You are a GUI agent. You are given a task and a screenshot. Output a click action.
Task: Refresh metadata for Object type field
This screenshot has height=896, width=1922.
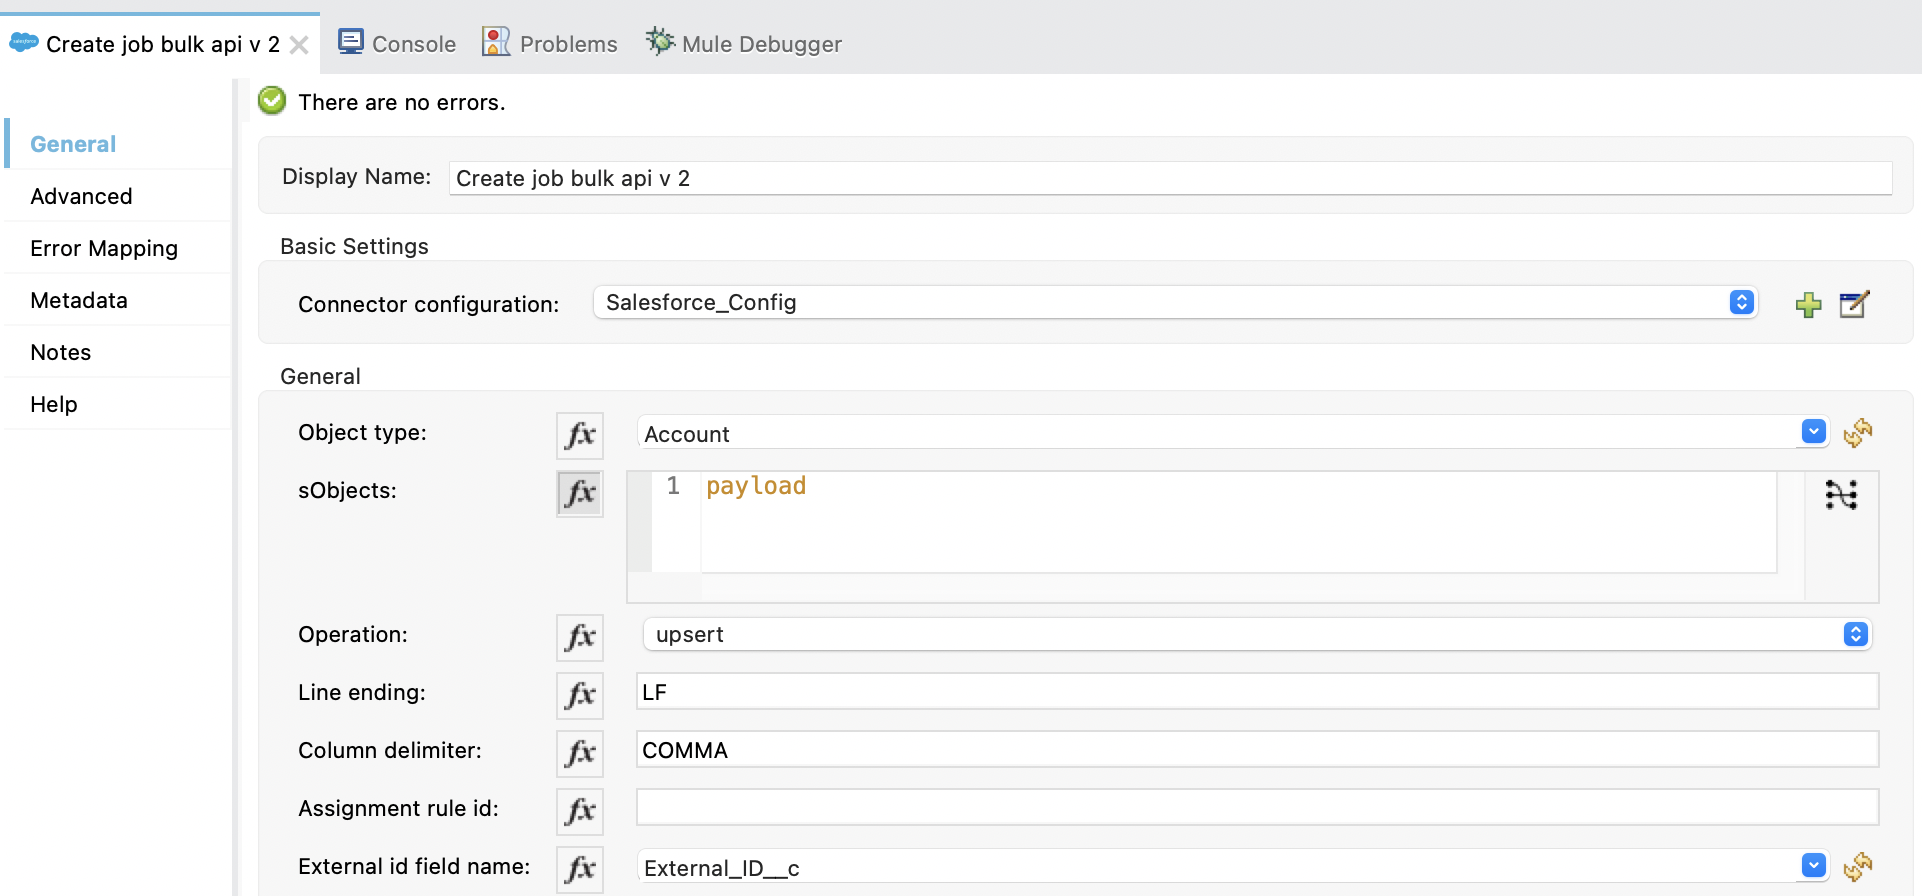[1858, 433]
